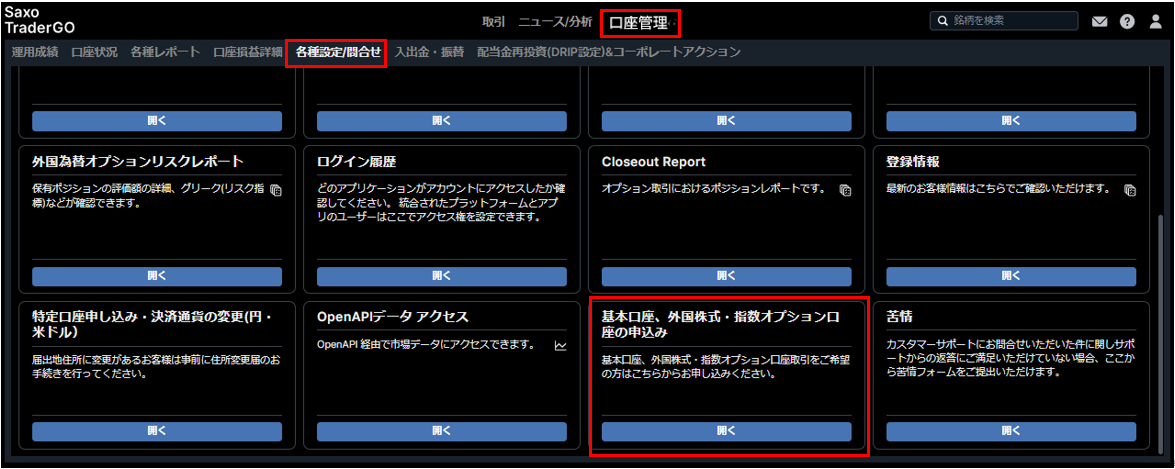Open the 口座損益詳細 tab

pyautogui.click(x=248, y=52)
